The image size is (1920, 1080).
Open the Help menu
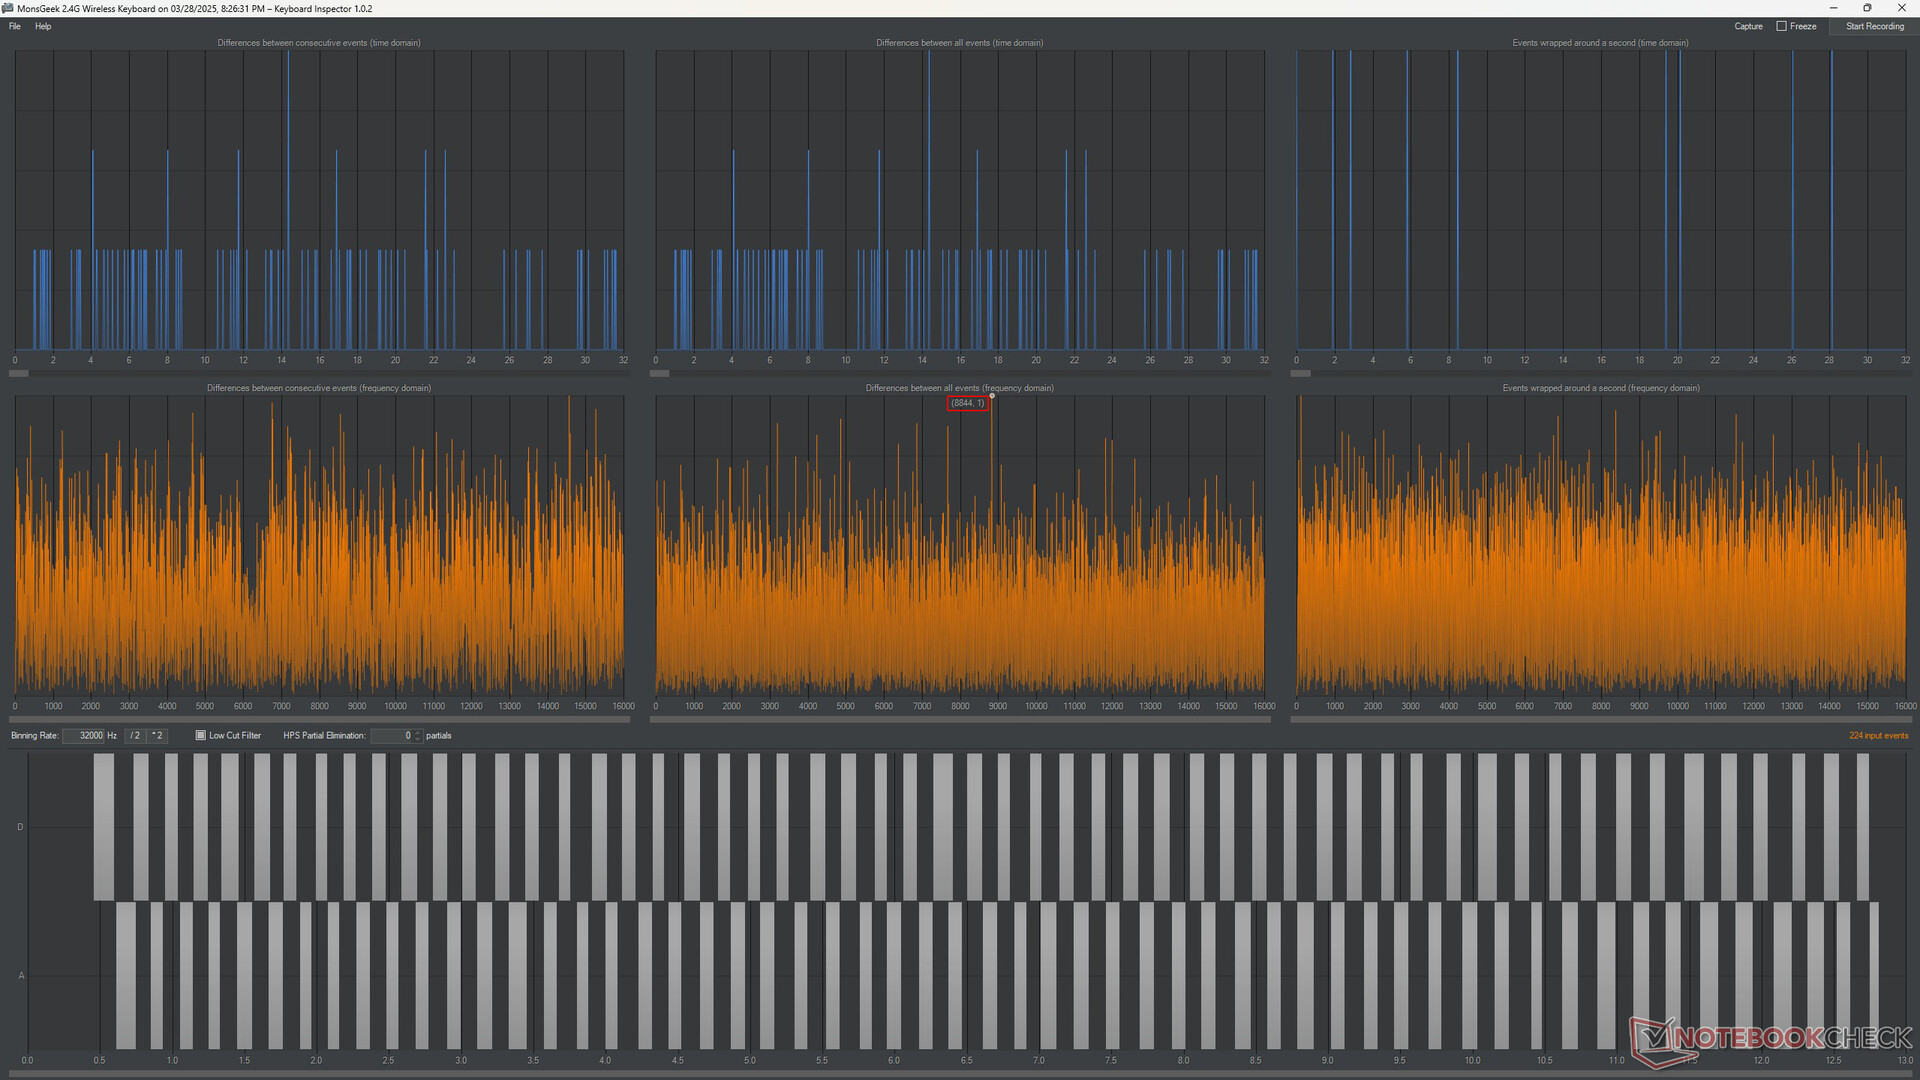(x=43, y=26)
